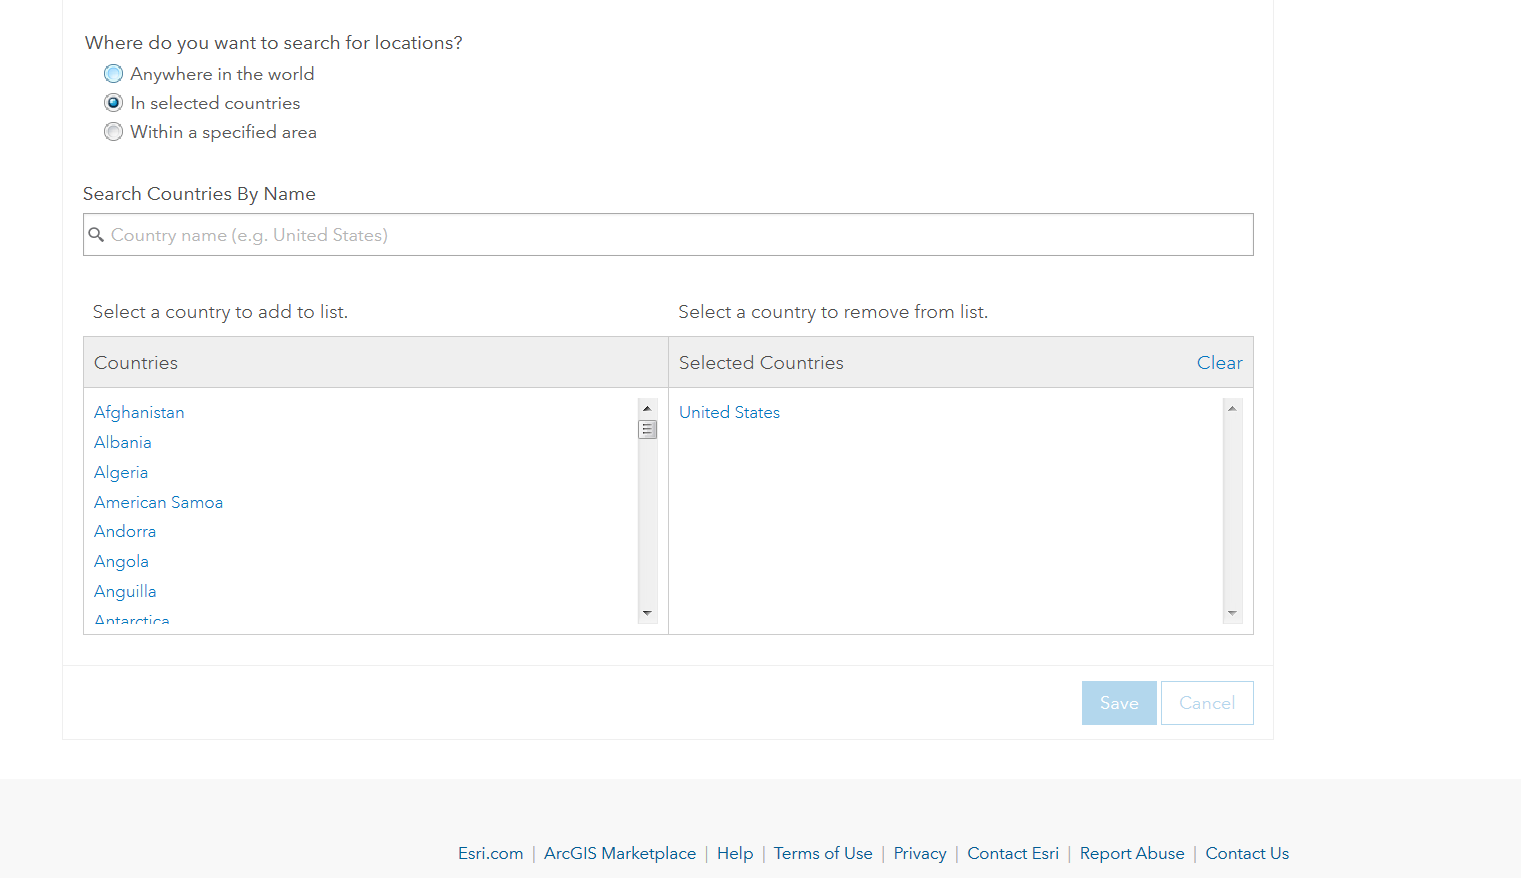Click the country name search field
Screen dimensions: 1521x878
click(668, 235)
